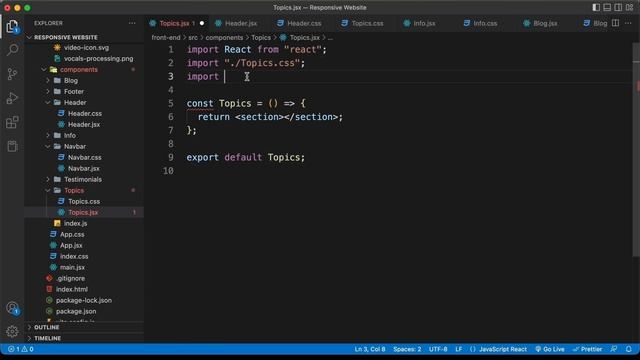Open Explorer more actions ellipsis
This screenshot has height=360, width=640.
pos(132,23)
